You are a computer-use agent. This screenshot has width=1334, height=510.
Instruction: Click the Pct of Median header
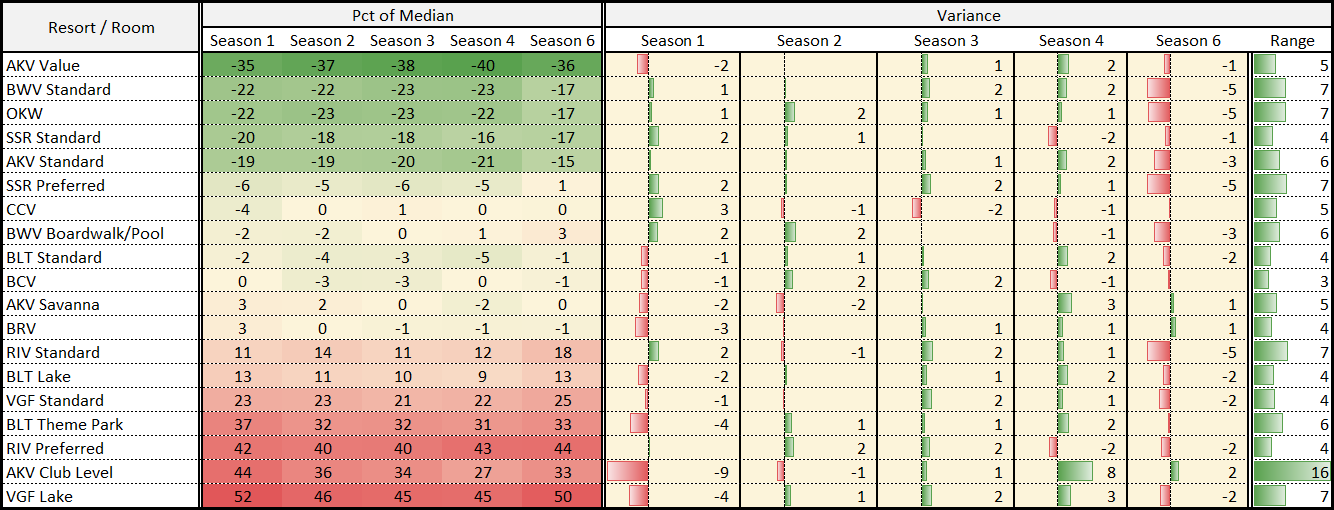click(x=402, y=15)
